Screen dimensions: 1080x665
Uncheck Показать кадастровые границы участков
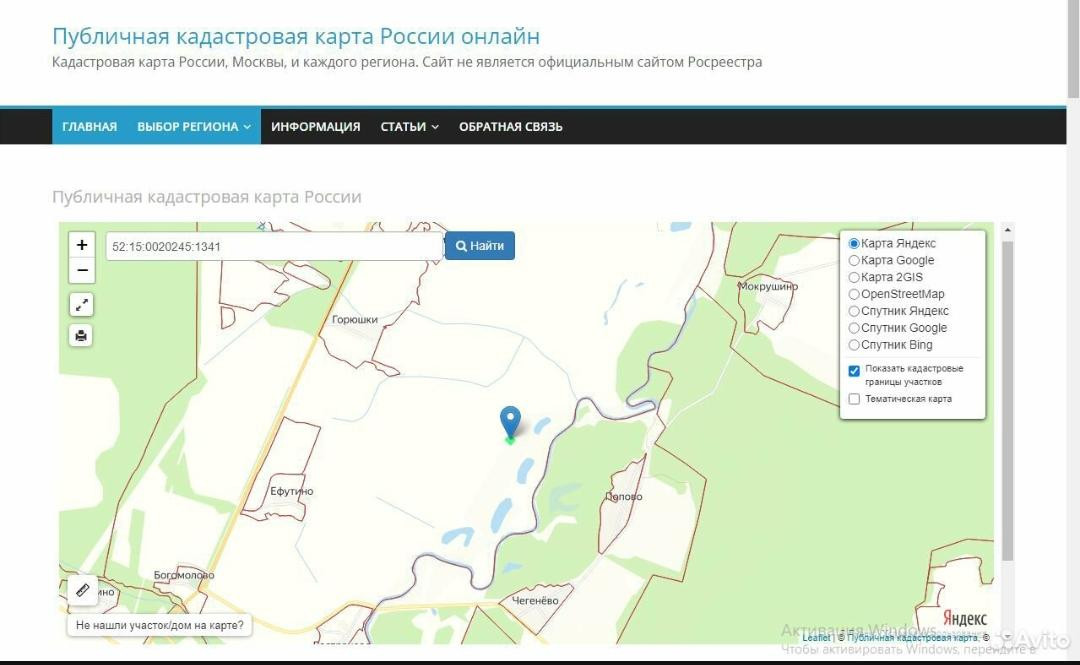(x=854, y=371)
